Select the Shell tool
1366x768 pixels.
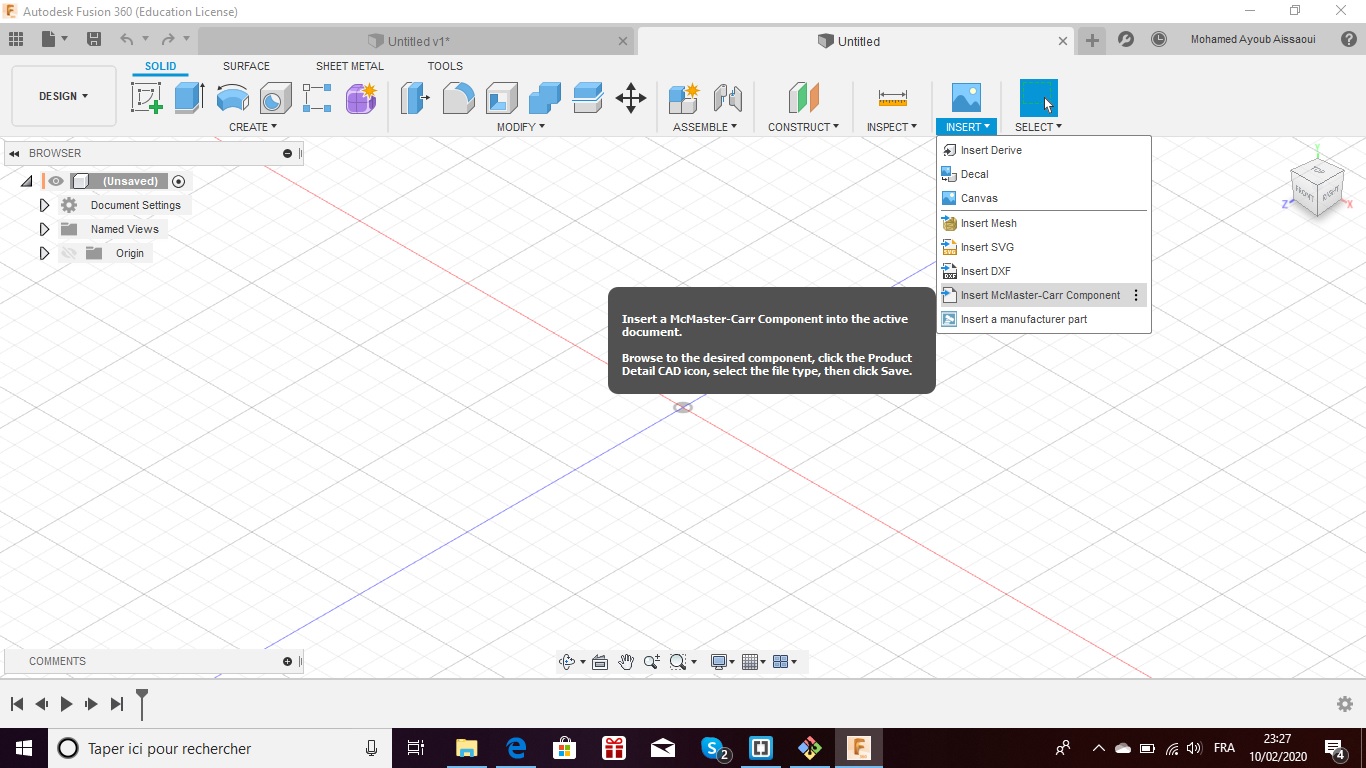coord(502,98)
